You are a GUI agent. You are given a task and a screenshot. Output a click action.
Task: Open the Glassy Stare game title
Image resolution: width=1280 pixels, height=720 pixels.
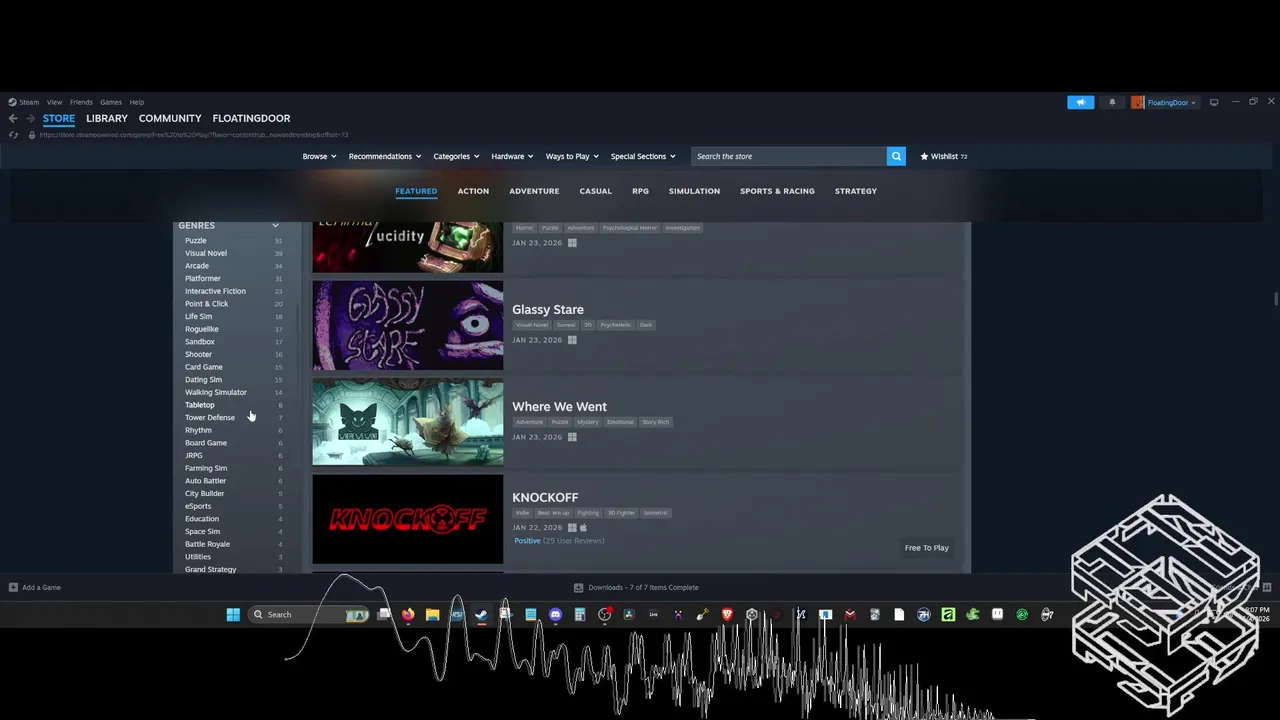tap(548, 310)
